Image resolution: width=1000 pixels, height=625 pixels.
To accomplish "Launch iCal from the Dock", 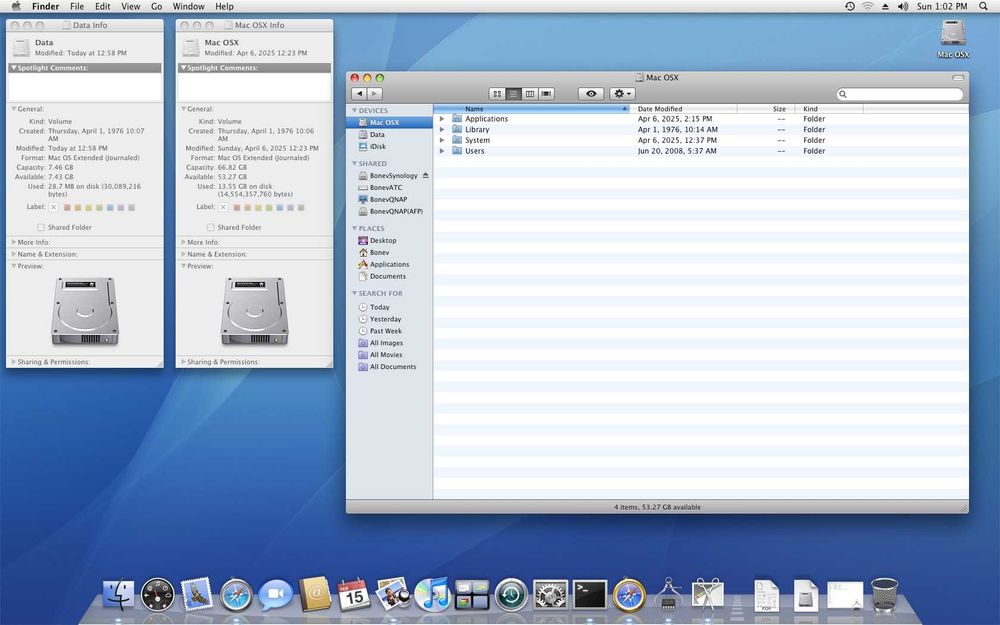I will 354,594.
